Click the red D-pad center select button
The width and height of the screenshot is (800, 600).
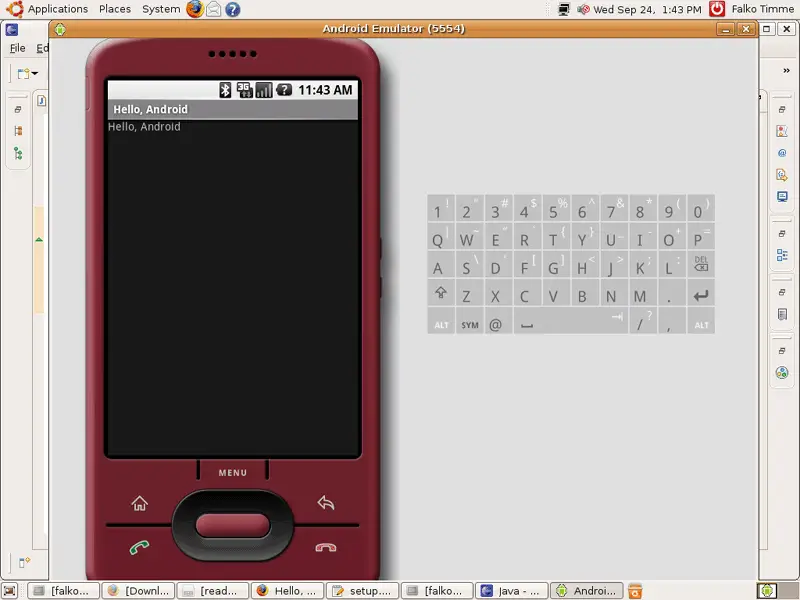[x=233, y=526]
